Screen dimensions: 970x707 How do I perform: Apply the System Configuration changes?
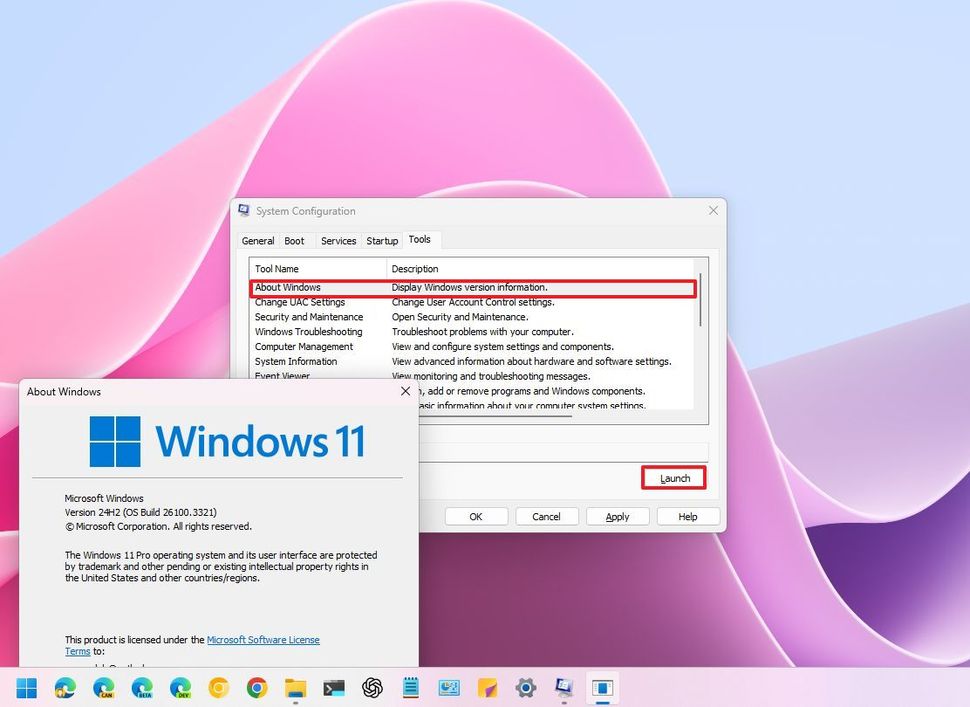click(x=617, y=516)
